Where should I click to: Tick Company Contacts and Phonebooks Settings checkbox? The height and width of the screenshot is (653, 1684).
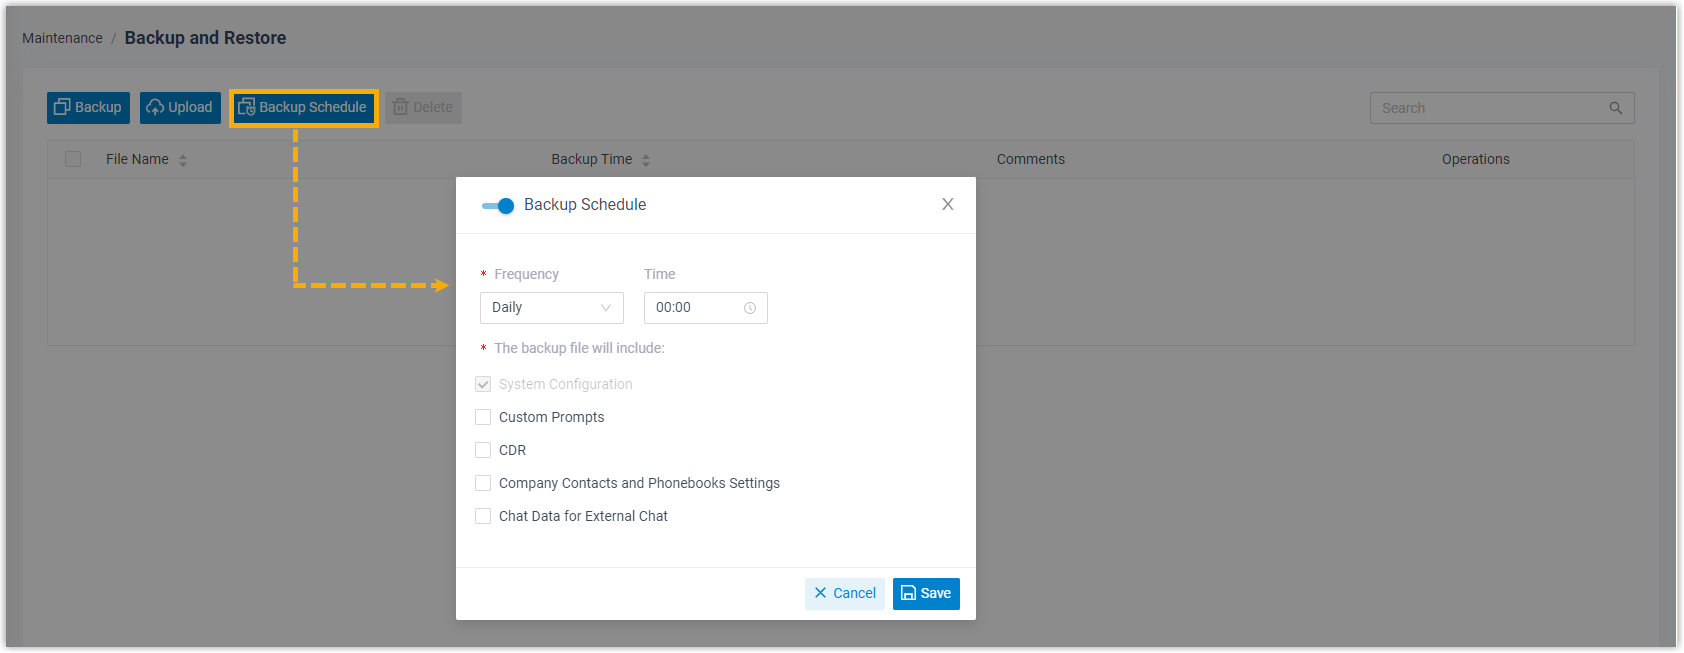(483, 483)
